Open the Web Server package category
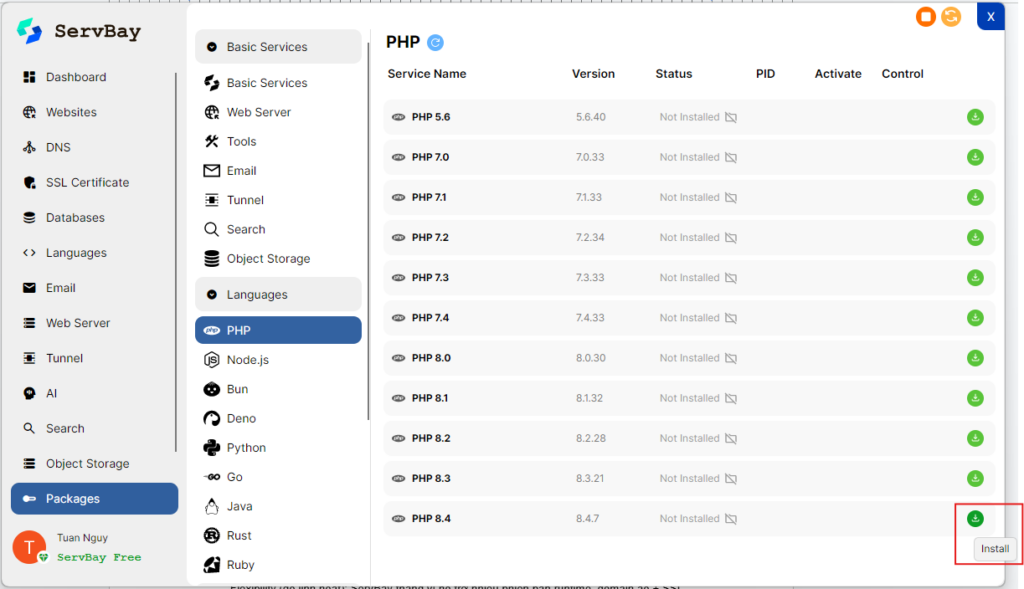This screenshot has height=589, width=1024. tap(258, 112)
